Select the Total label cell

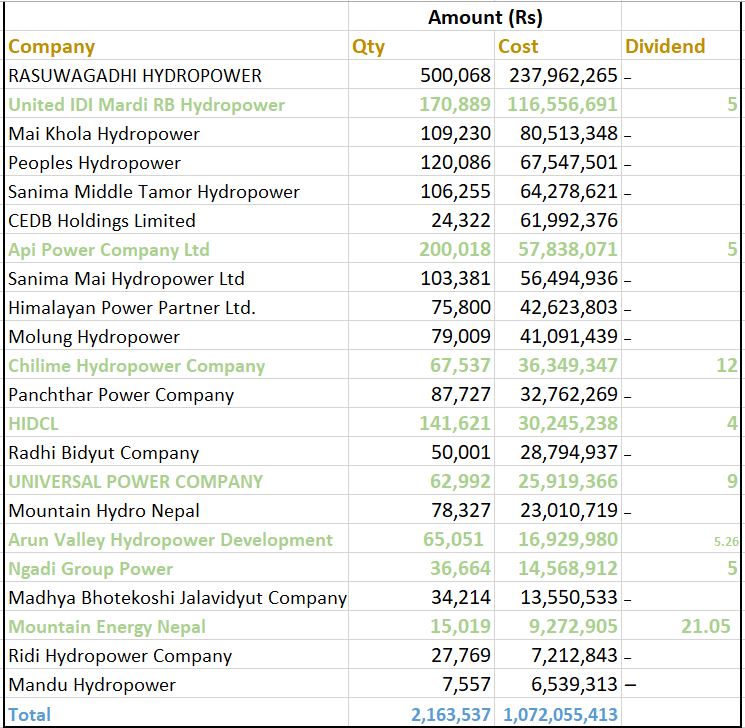coord(30,715)
